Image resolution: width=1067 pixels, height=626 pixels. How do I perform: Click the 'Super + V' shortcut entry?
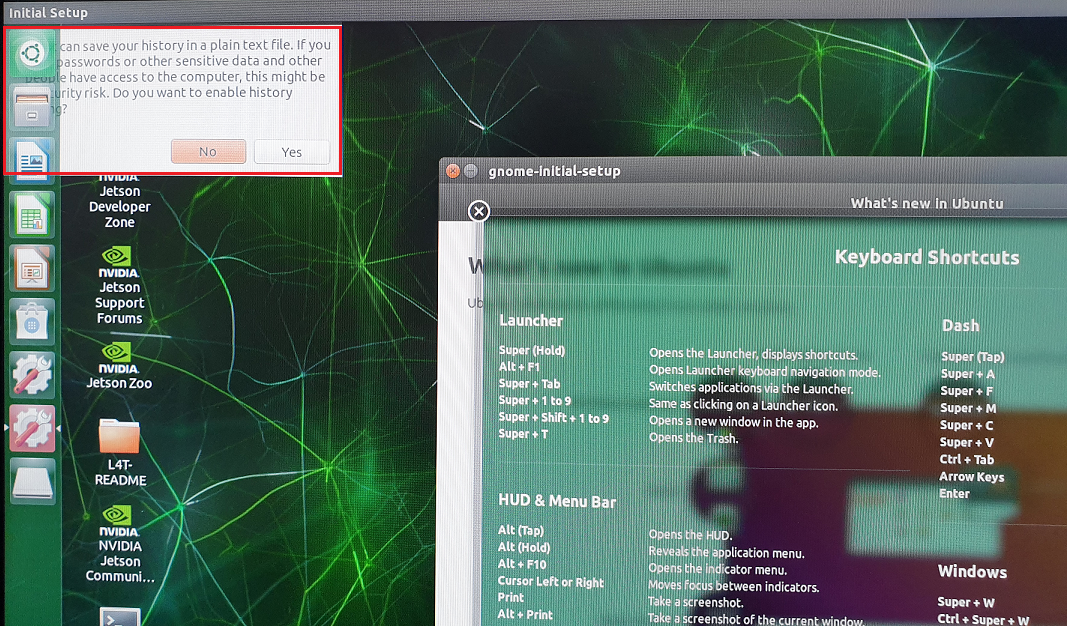(966, 442)
